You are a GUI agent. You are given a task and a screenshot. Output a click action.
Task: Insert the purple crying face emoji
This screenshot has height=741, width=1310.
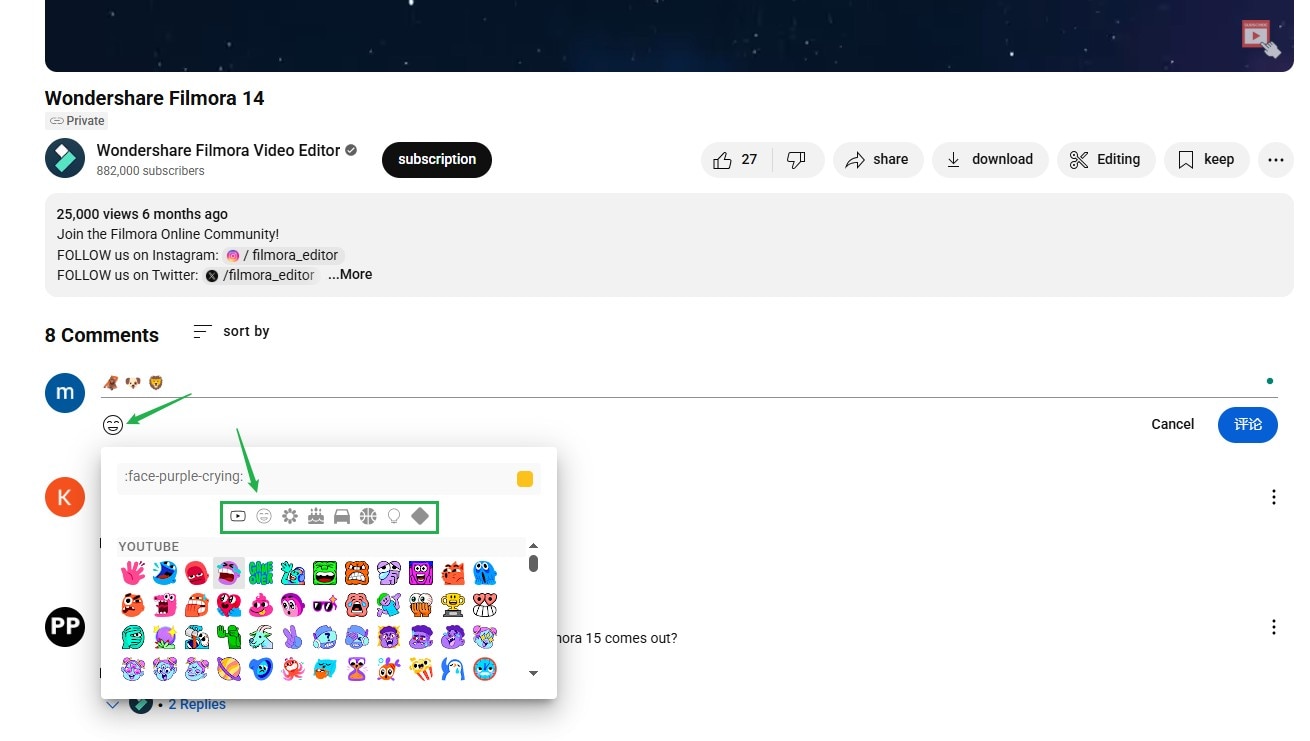(229, 573)
